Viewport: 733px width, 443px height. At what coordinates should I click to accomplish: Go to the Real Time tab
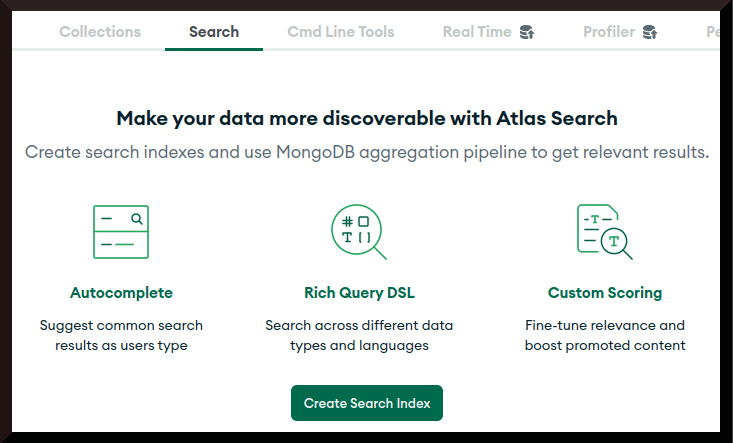tap(477, 32)
